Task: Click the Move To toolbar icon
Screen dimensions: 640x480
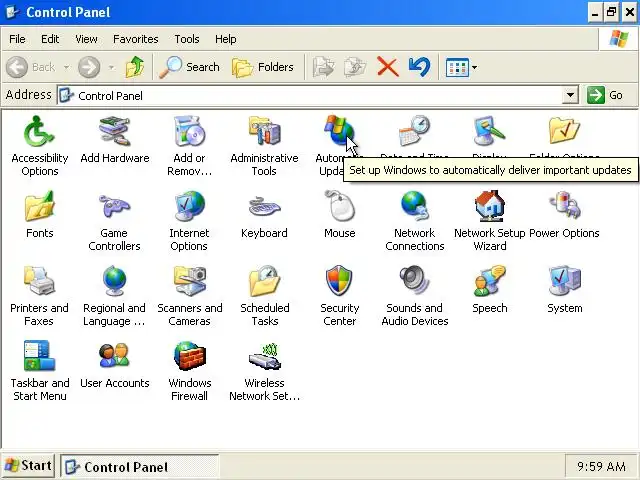Action: [324, 67]
